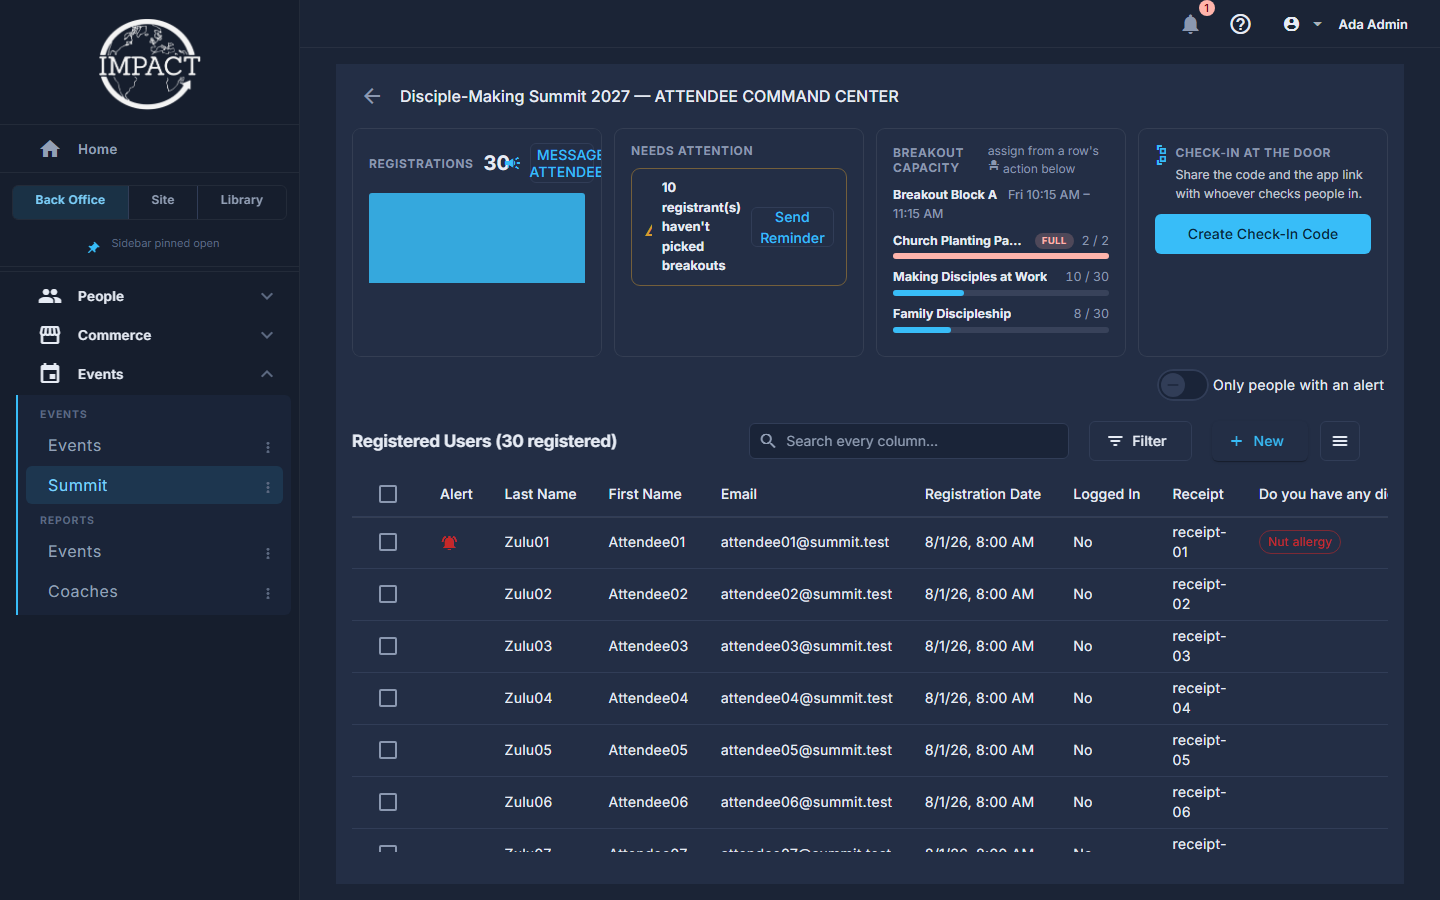Open the table options hamburger menu

click(1340, 441)
